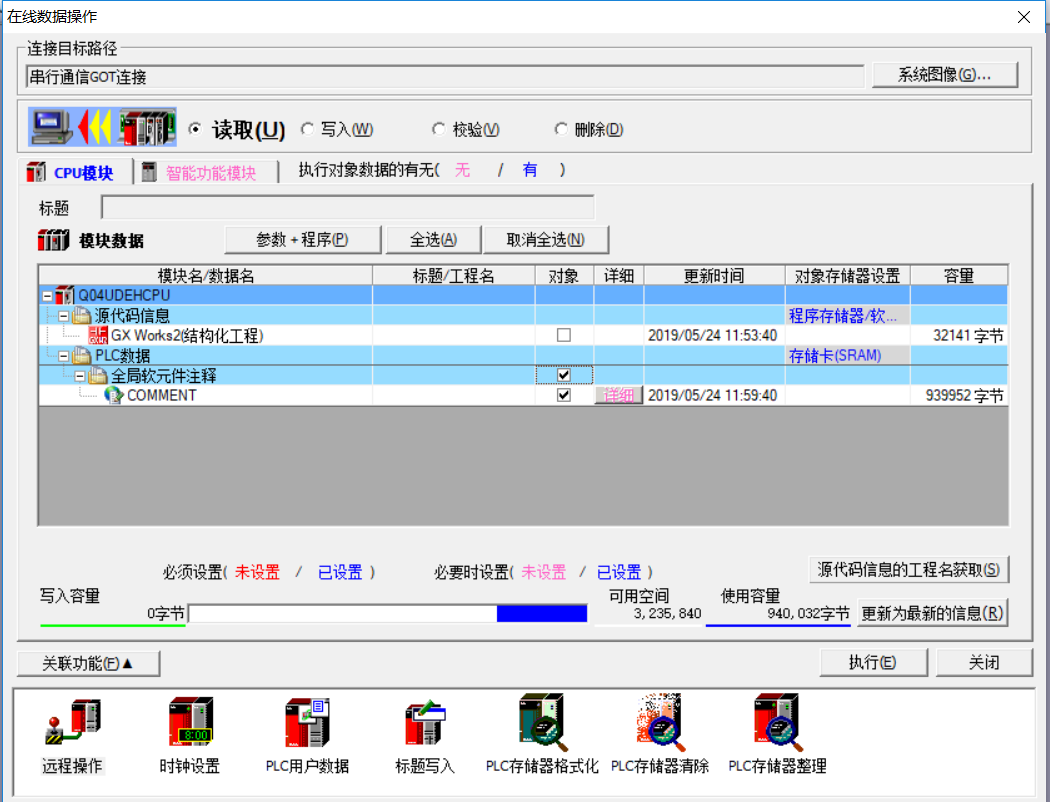Viewport: 1050px width, 802px height.
Task: Select the 校验(V) radio button
Action: pos(439,130)
